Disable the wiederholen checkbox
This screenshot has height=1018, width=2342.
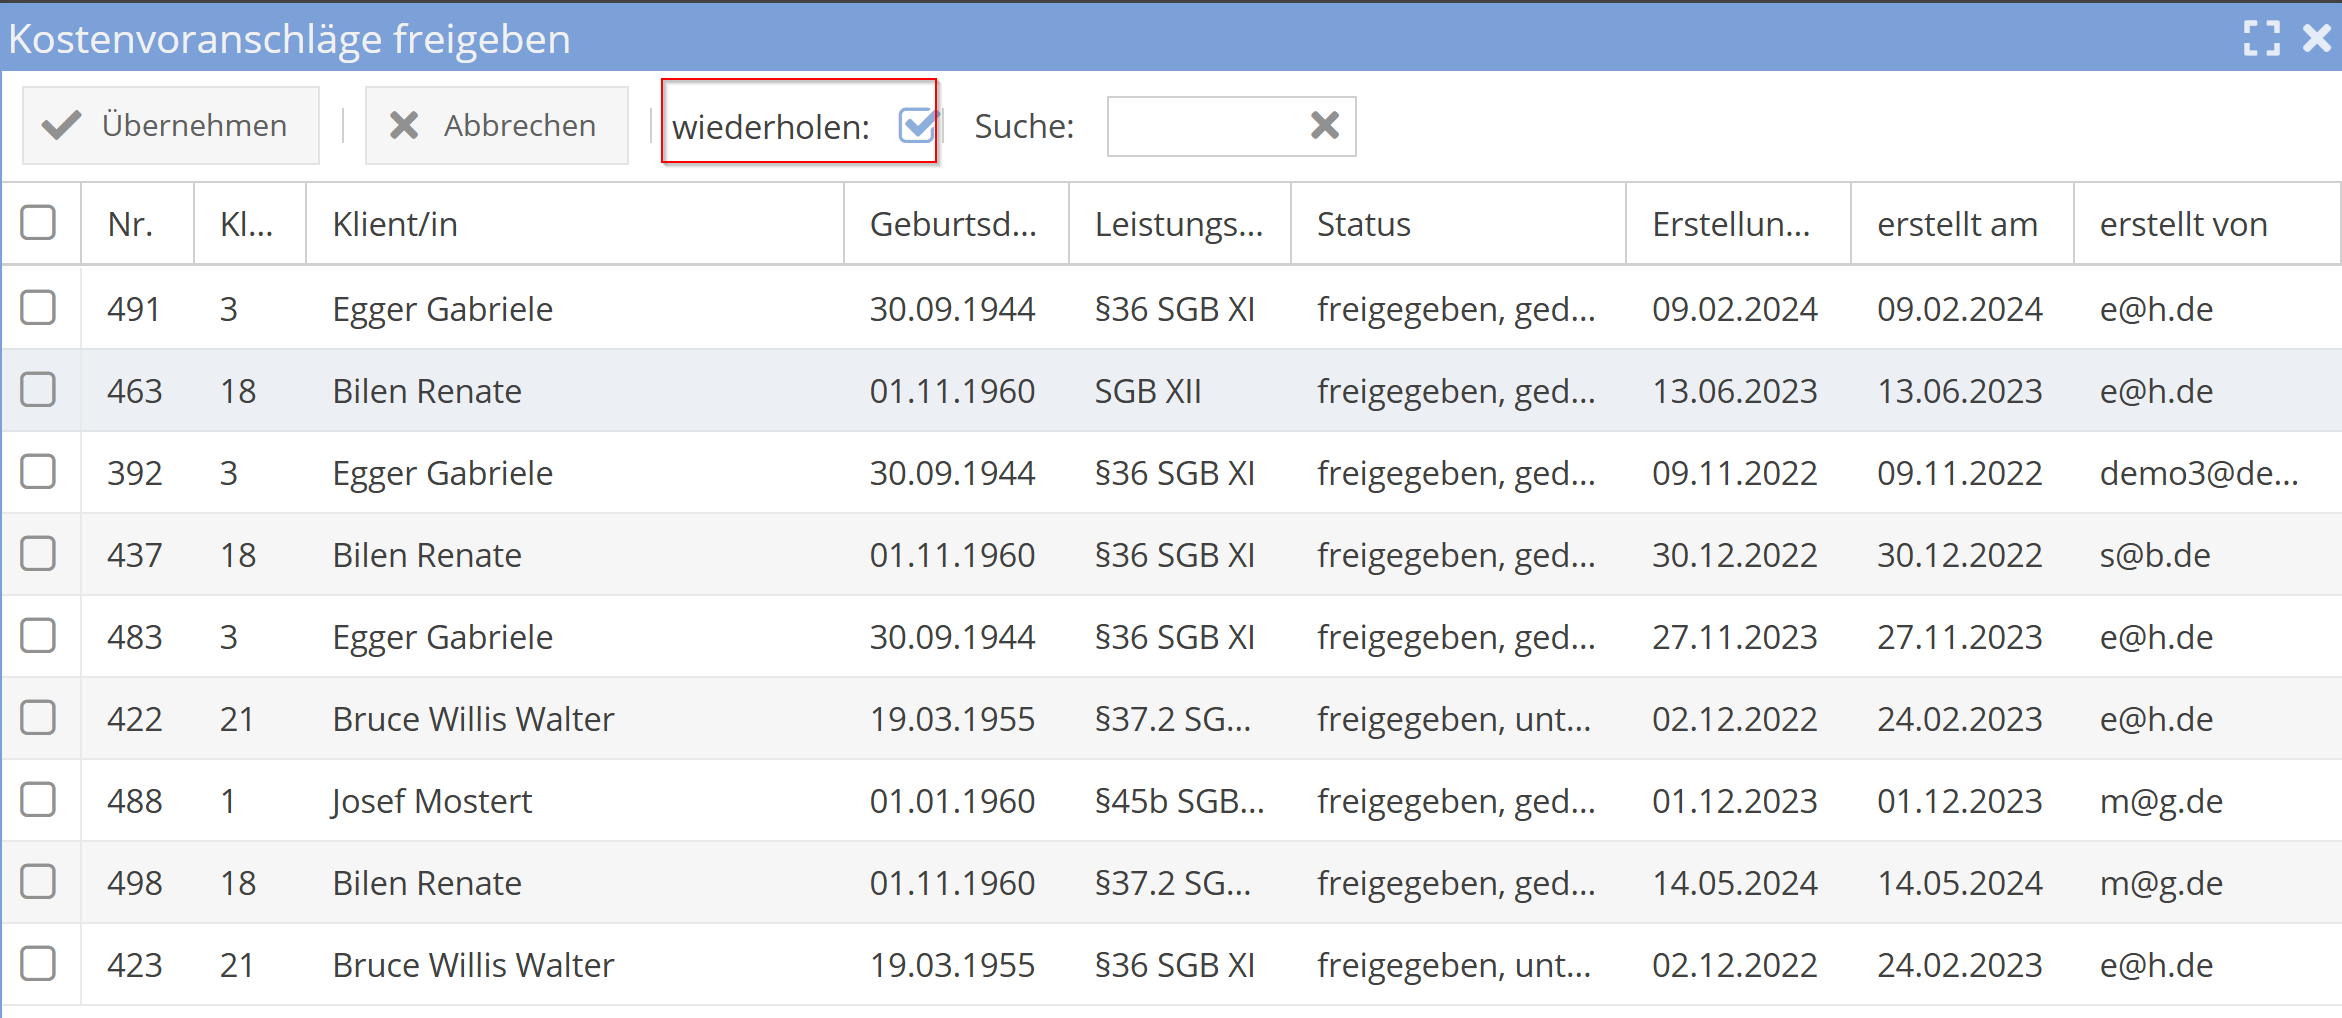916,126
